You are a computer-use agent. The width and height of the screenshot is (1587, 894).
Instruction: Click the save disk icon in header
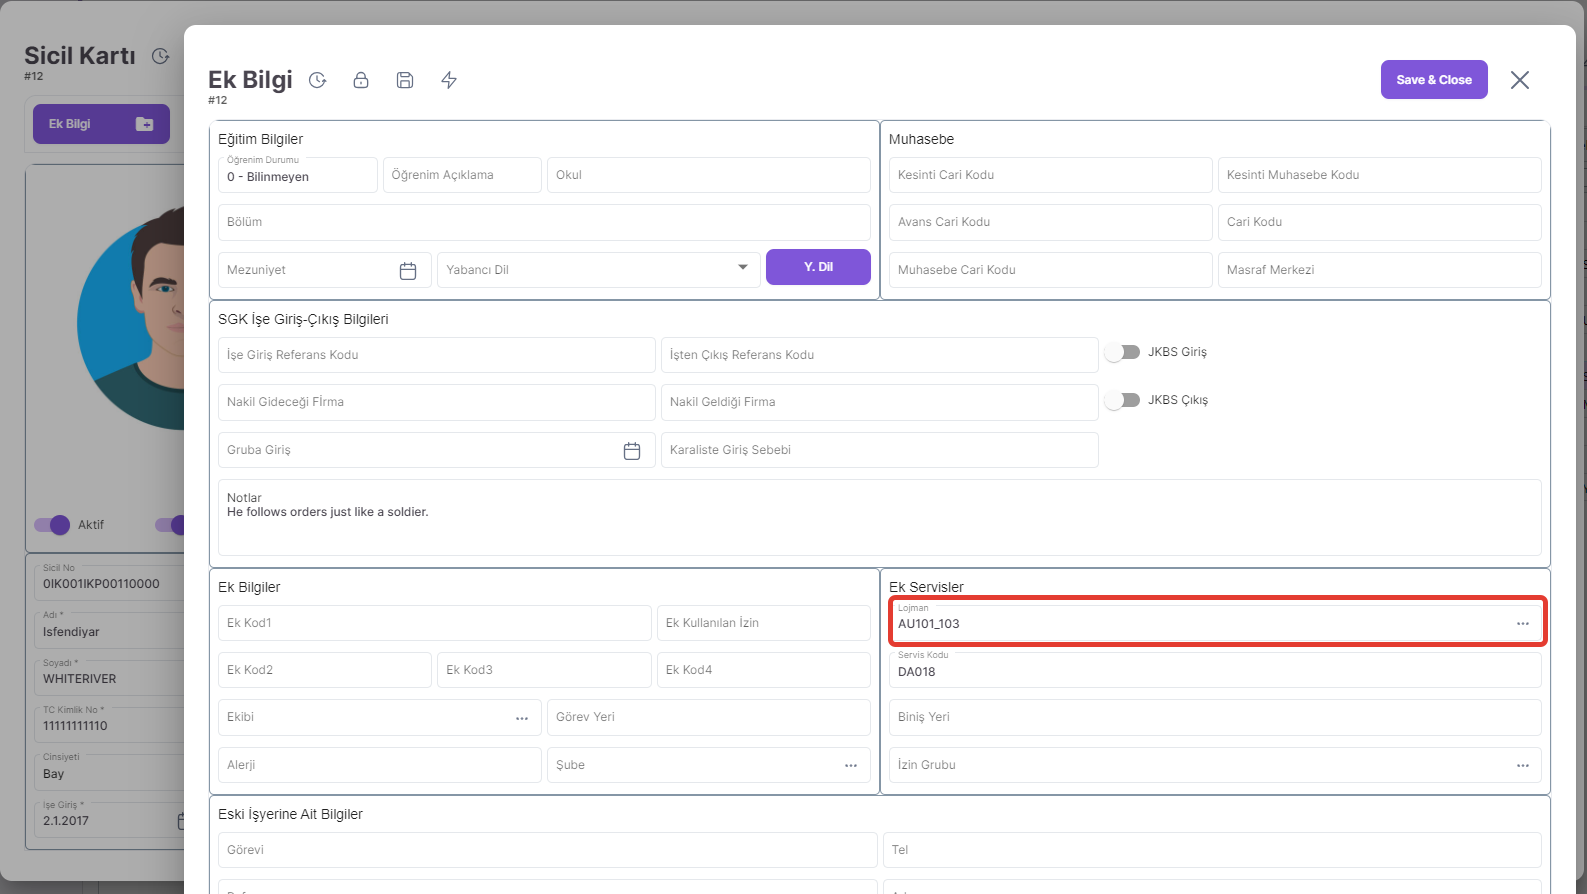405,80
